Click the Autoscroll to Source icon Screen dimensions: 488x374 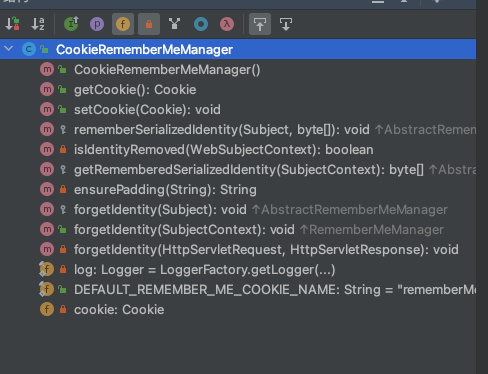(260, 24)
